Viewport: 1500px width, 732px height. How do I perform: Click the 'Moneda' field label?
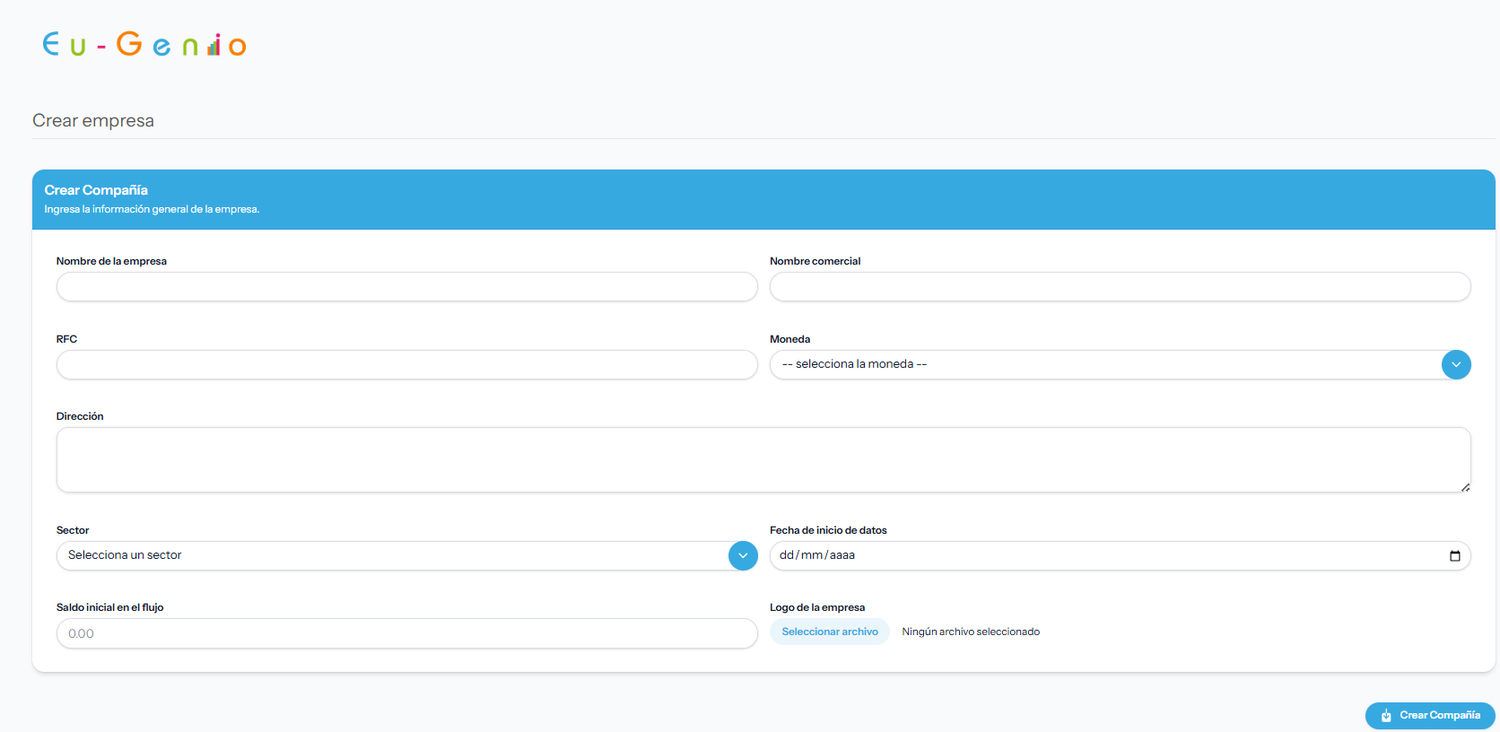tap(790, 339)
